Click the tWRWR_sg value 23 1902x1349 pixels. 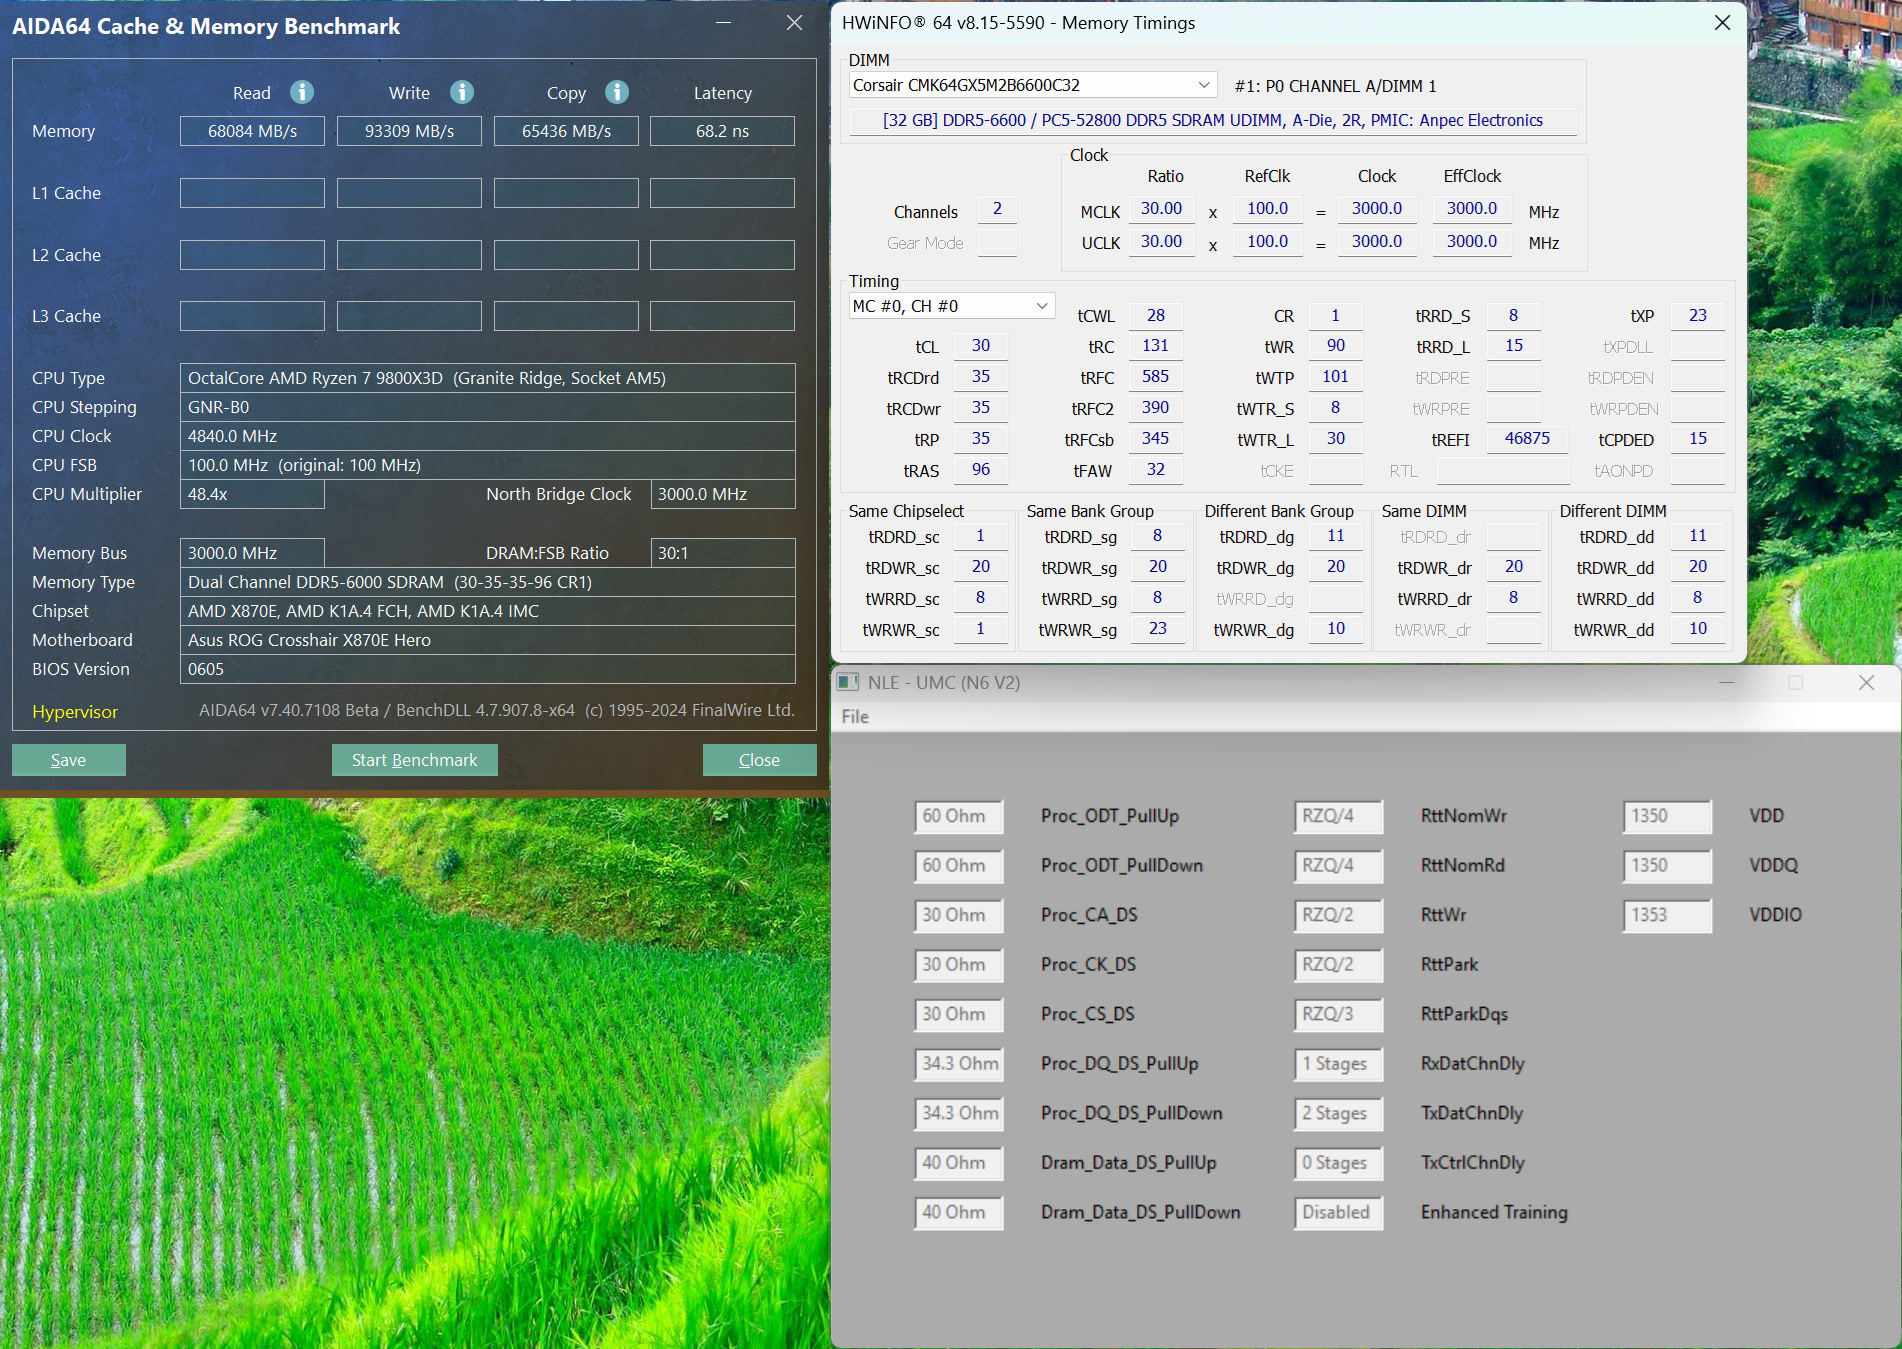[1158, 629]
